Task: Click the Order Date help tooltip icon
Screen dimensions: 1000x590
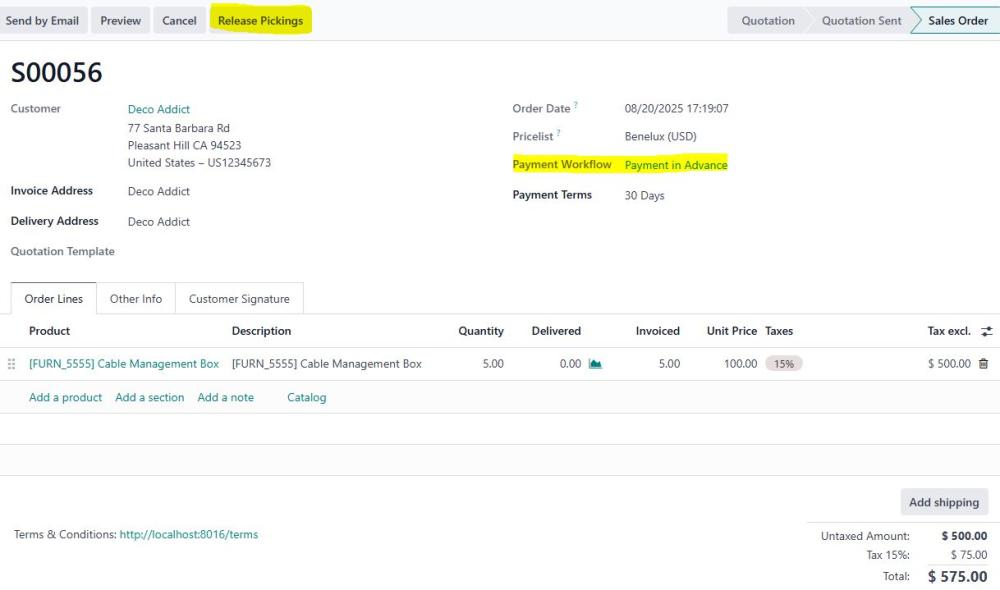Action: 576,105
